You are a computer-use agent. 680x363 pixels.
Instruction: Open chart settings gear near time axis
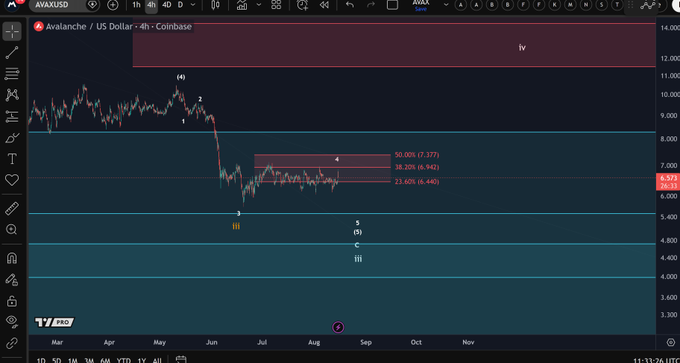coord(670,342)
